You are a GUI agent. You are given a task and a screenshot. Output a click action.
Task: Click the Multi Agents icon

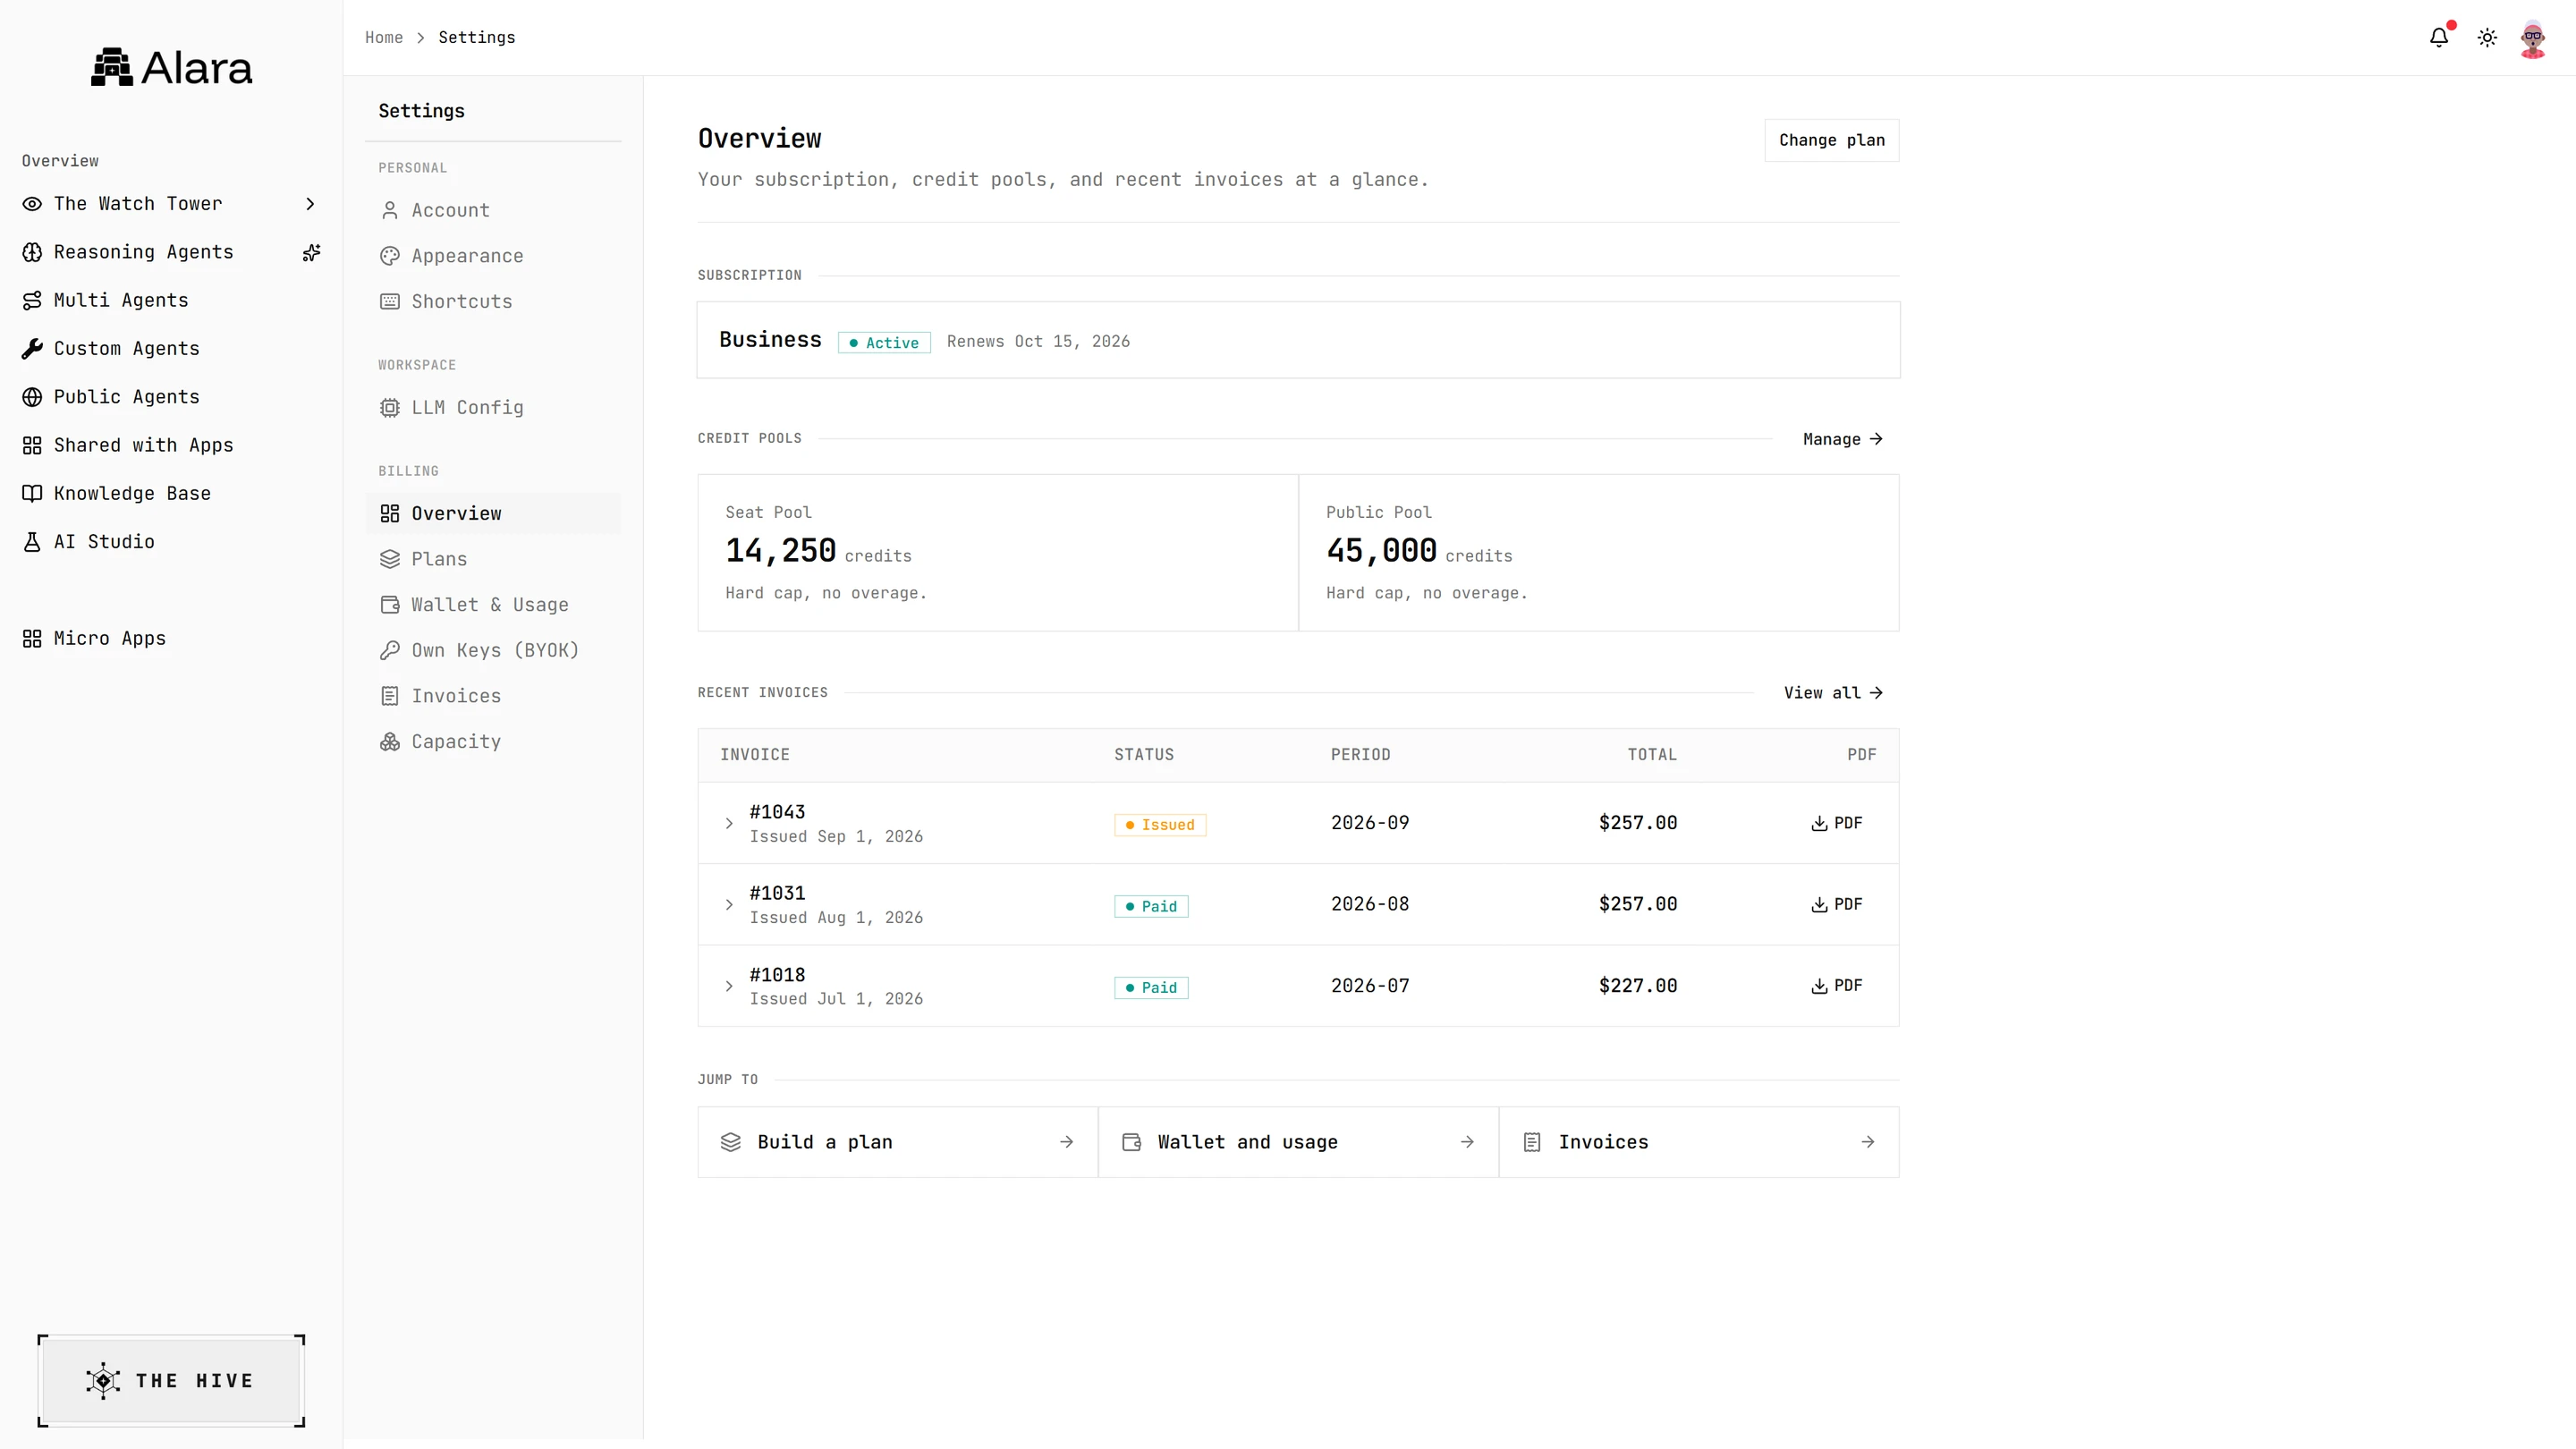pyautogui.click(x=32, y=300)
